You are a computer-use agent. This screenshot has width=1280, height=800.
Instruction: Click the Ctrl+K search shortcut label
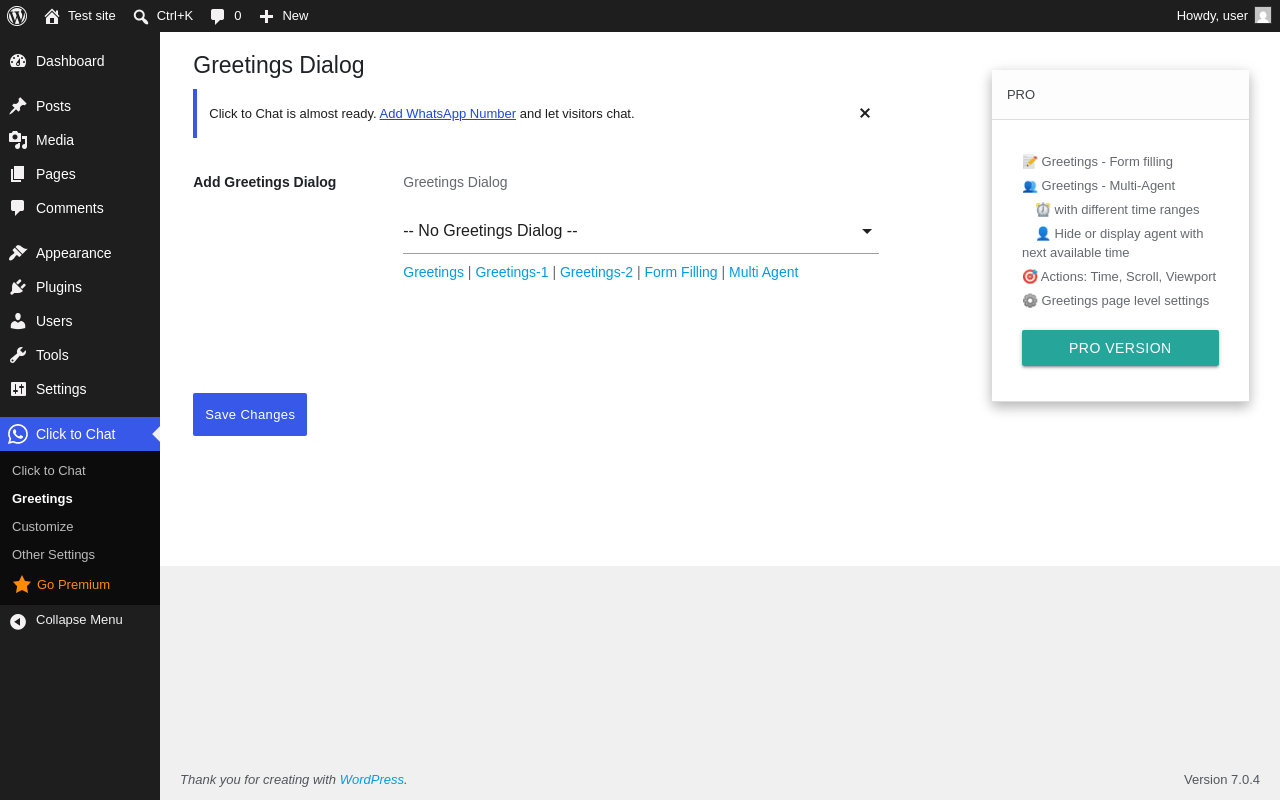[175, 15]
